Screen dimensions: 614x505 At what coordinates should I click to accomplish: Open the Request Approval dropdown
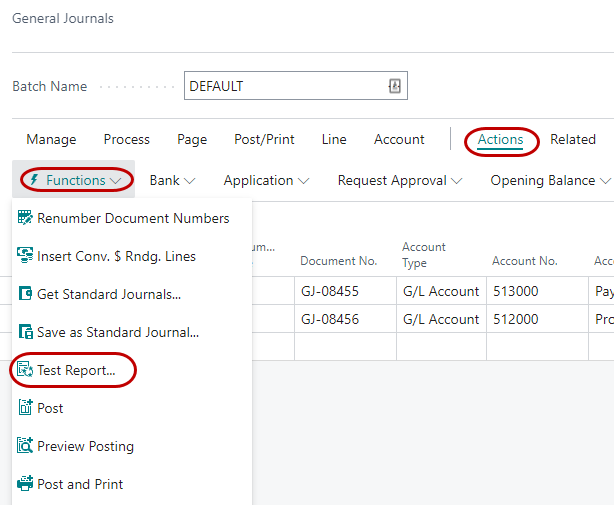400,180
